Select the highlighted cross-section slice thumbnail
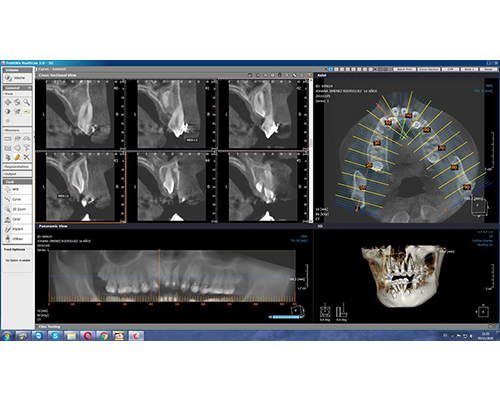The image size is (500, 397). point(81,187)
